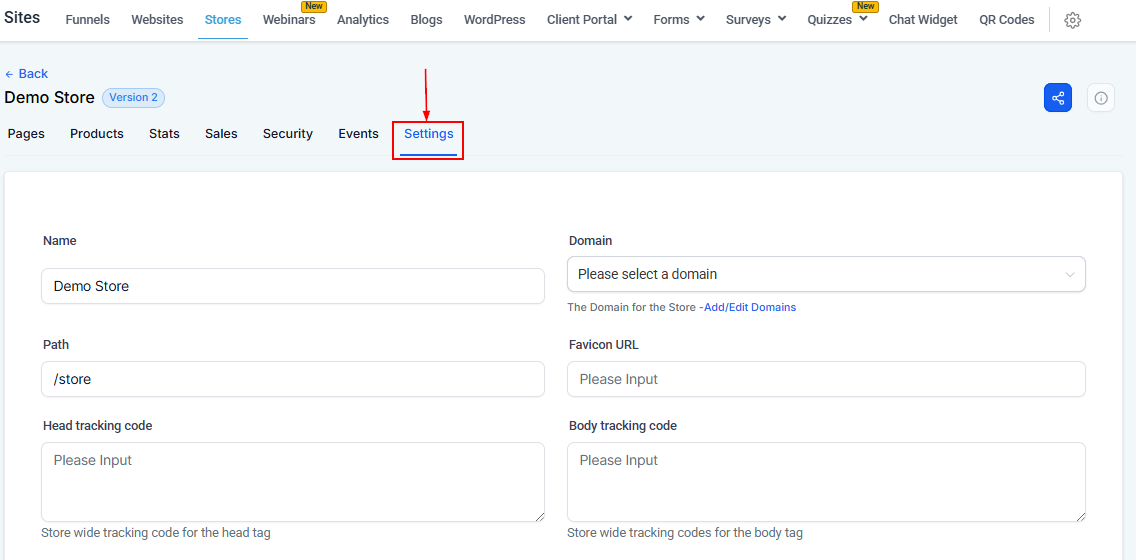Click the Version 2 badge
The image size is (1136, 560).
click(133, 98)
